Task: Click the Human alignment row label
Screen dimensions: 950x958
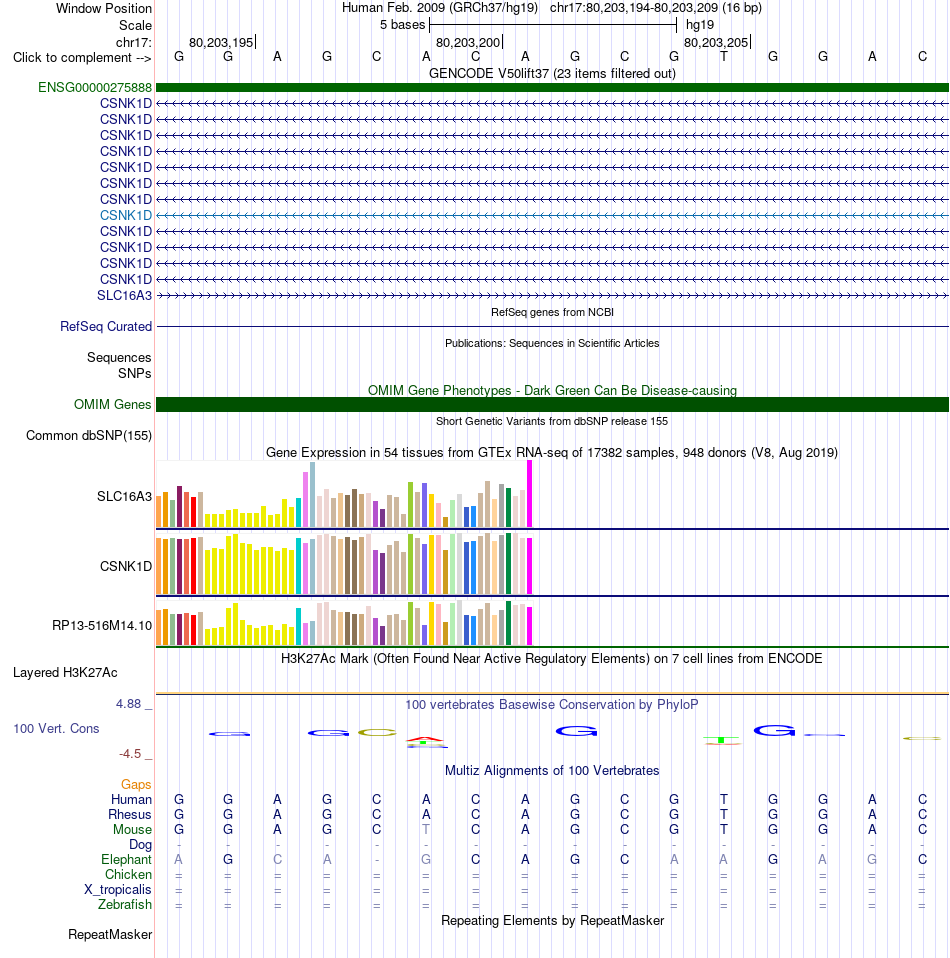Action: (x=131, y=800)
